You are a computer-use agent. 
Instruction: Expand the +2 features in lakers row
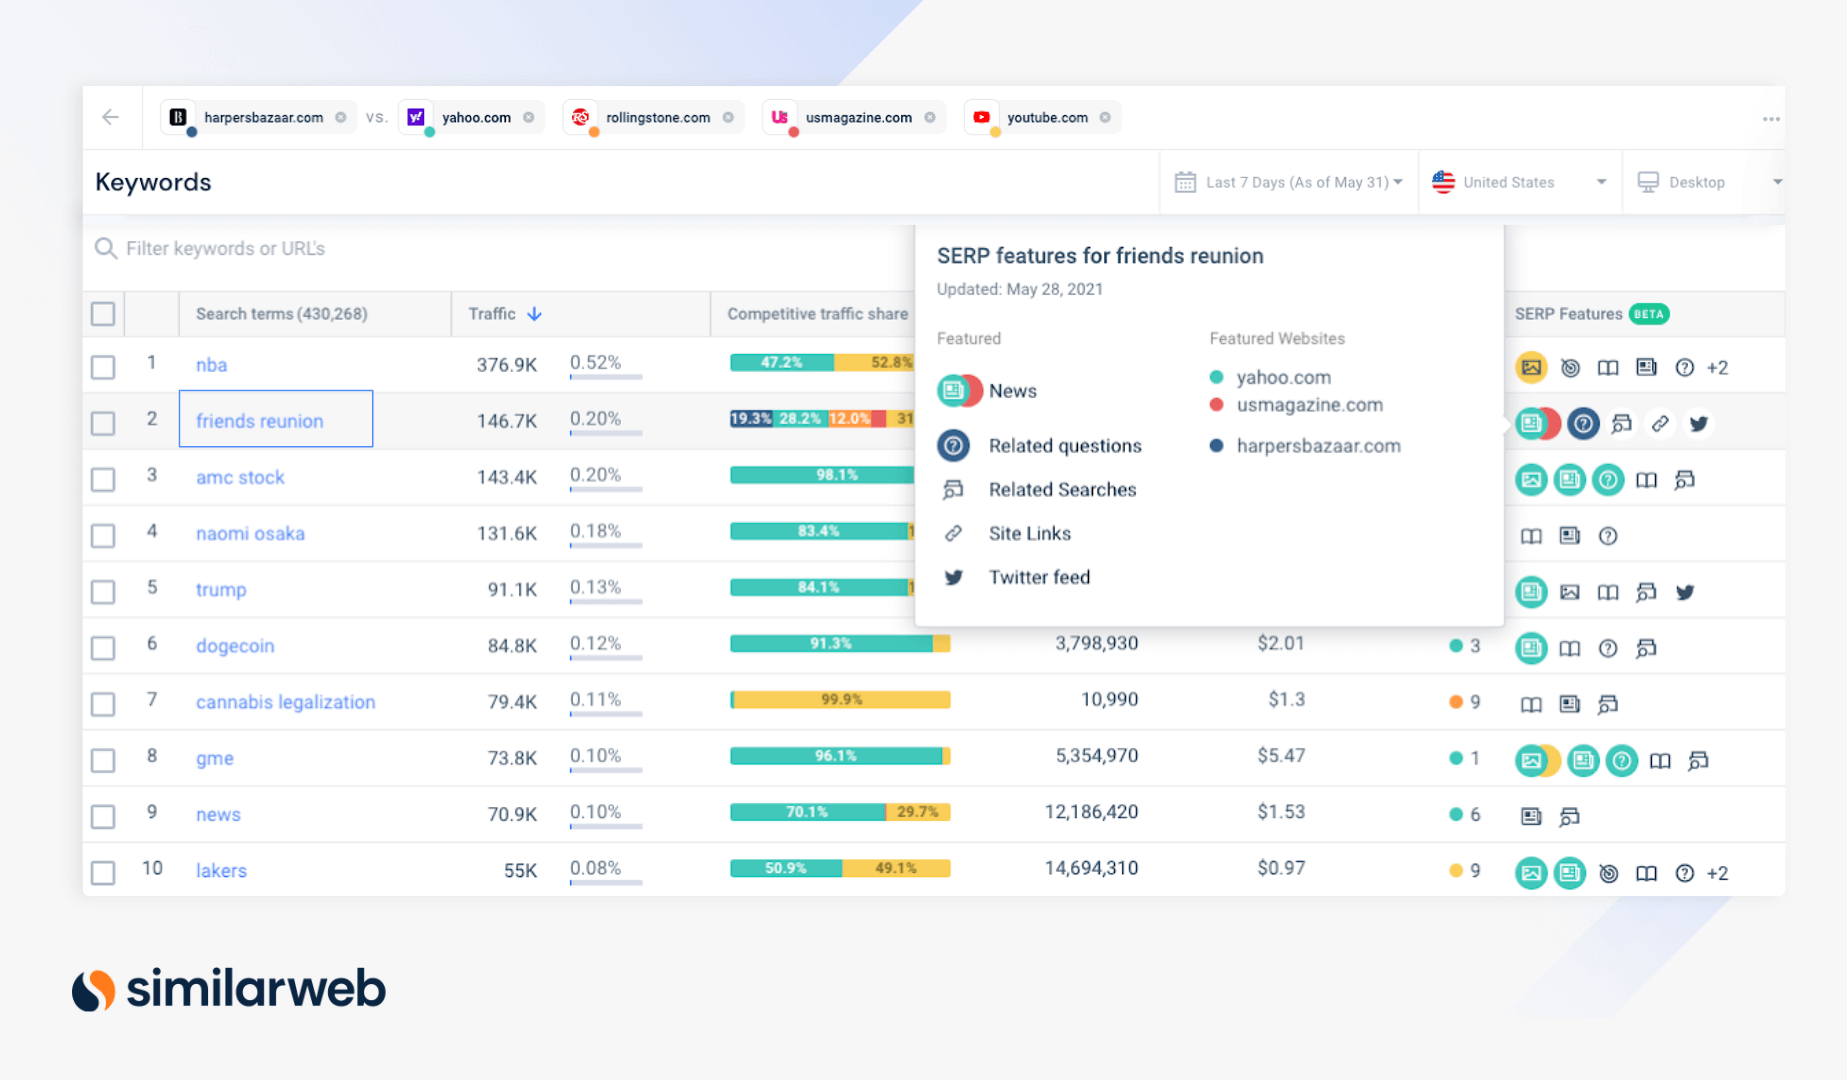click(x=1717, y=873)
